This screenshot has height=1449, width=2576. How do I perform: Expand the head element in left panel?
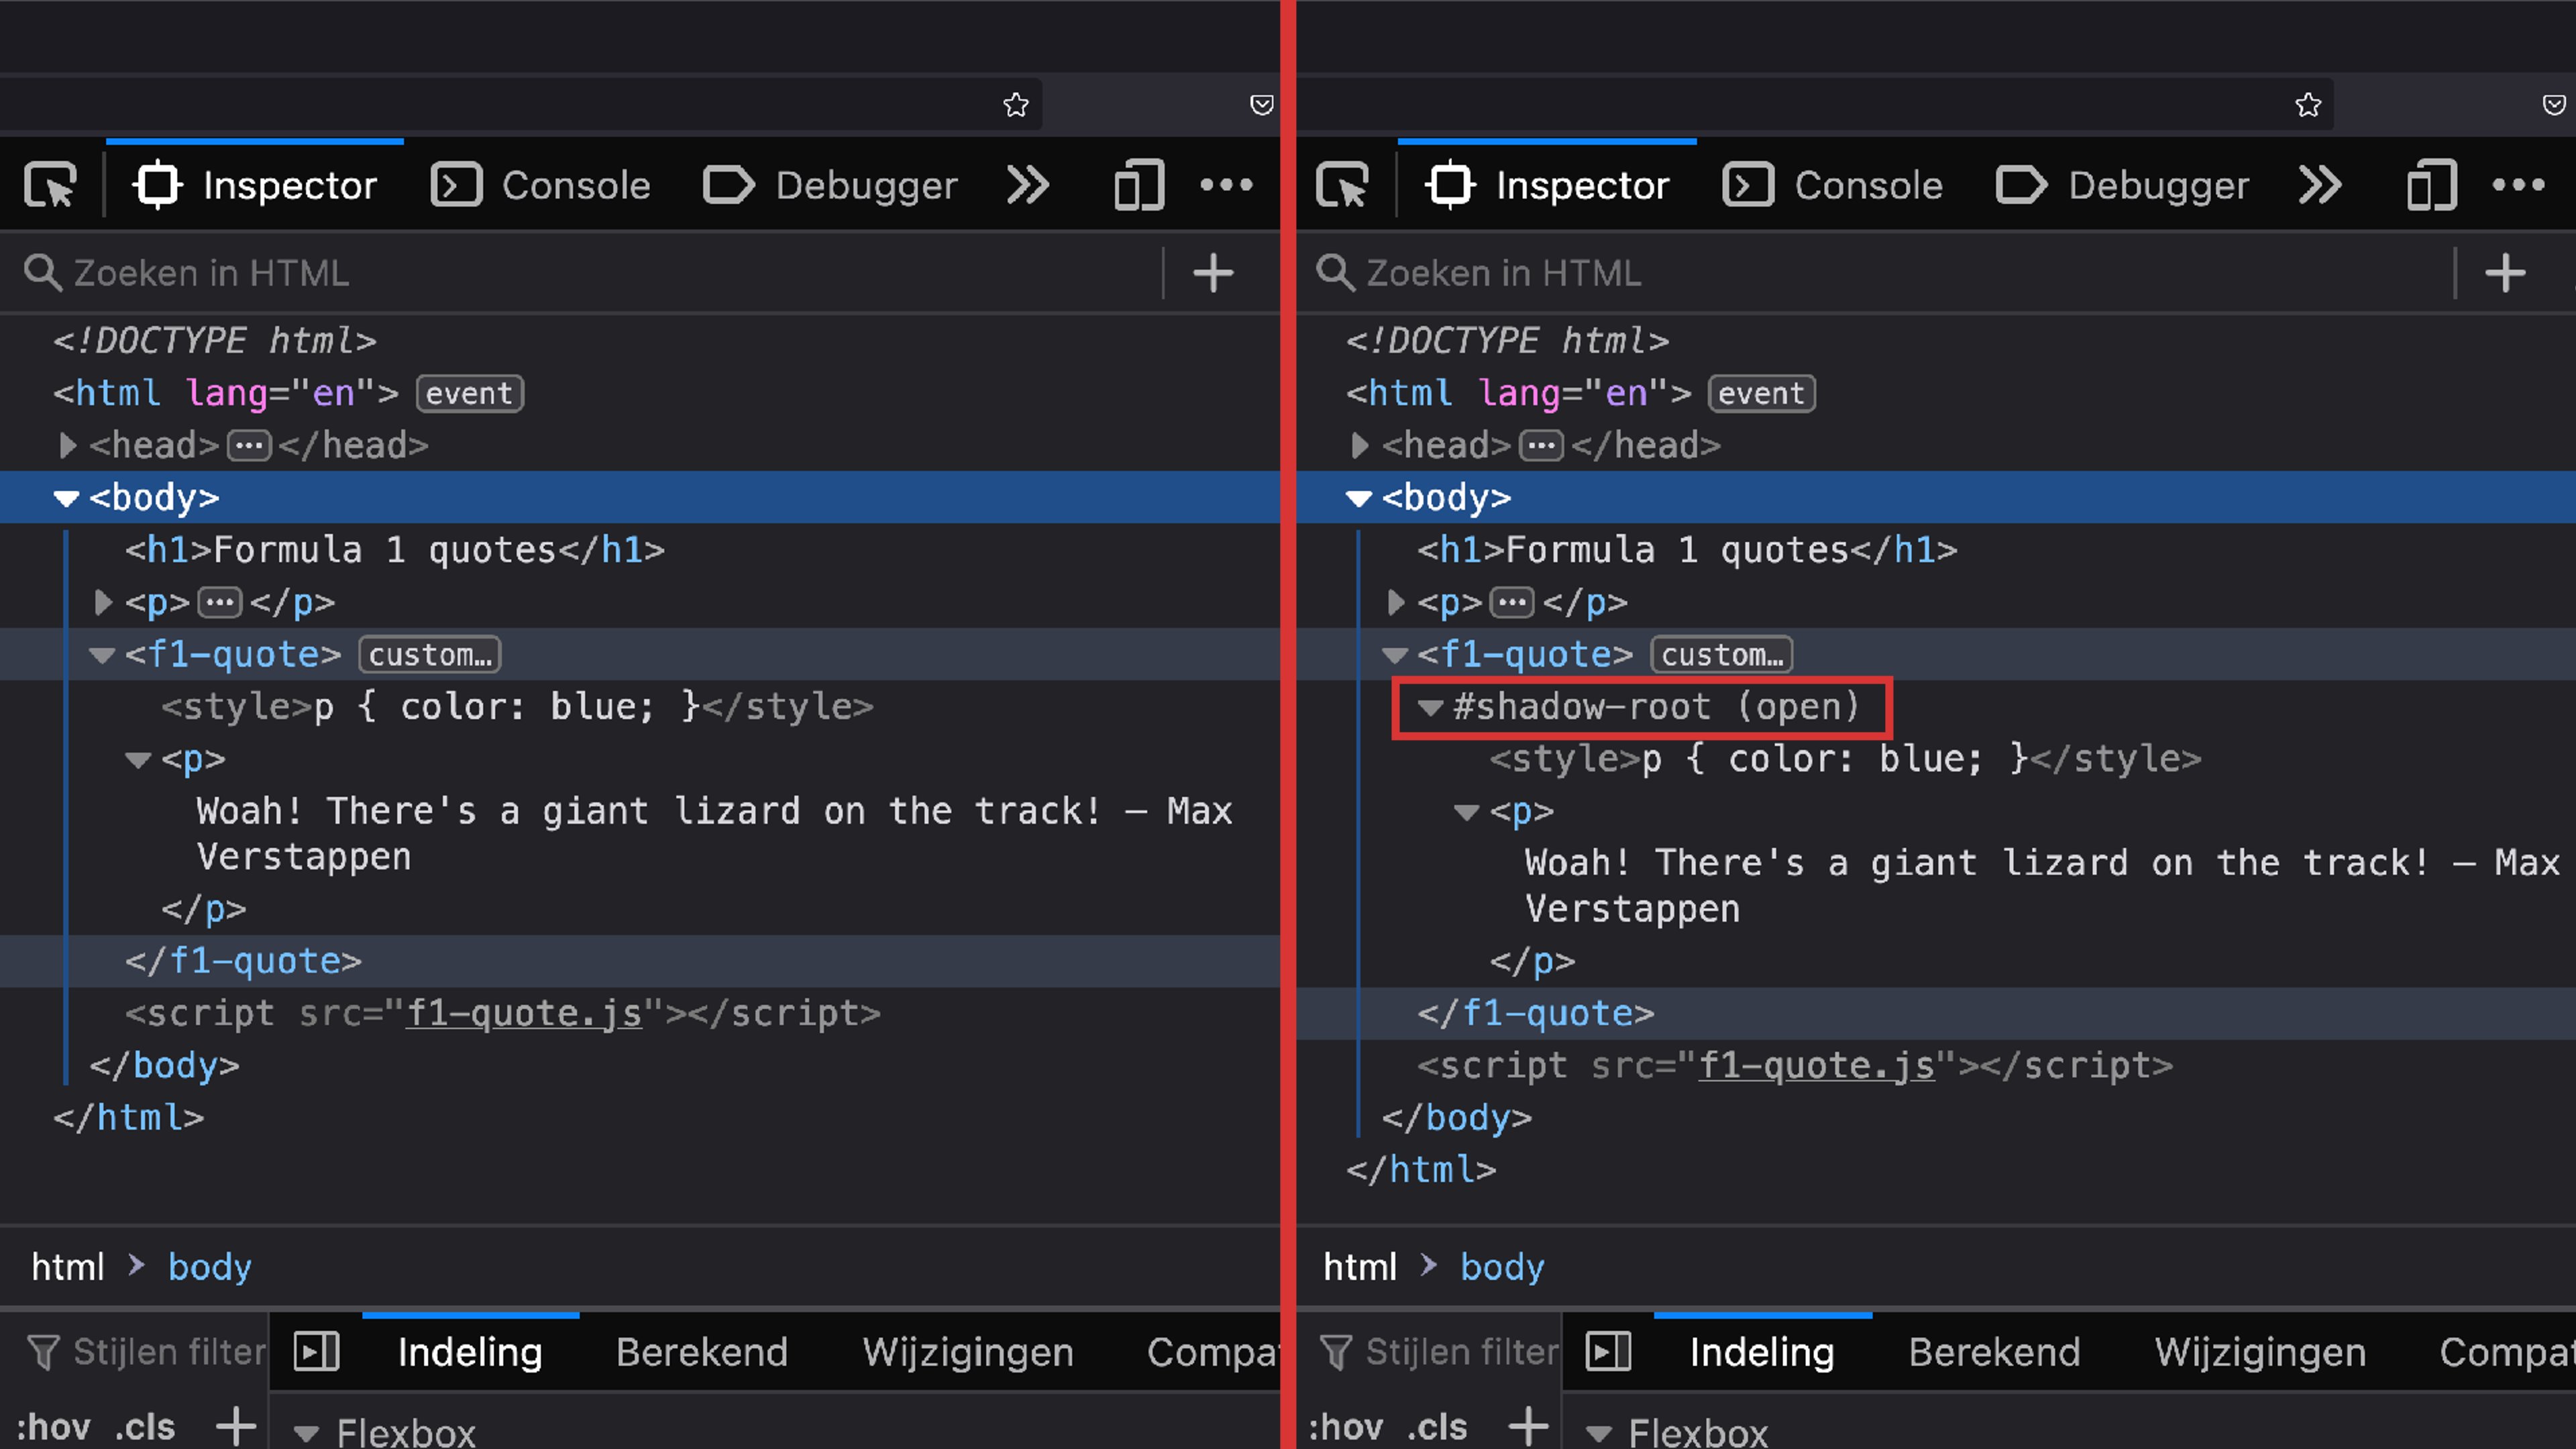pyautogui.click(x=67, y=445)
